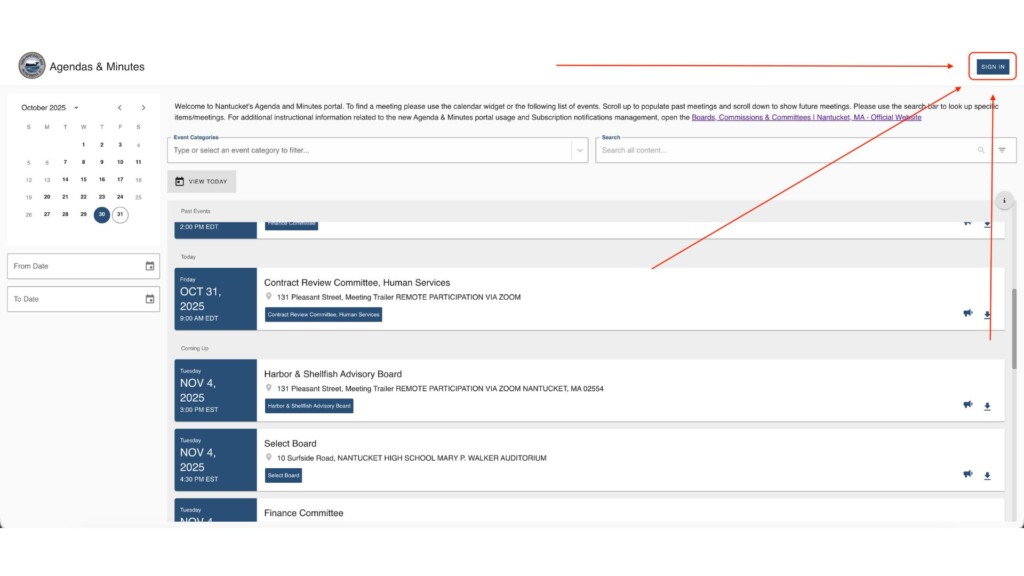This screenshot has width=1024, height=576.
Task: Toggle notifications for Harbor & Shellfish Advisory Board
Action: click(x=967, y=406)
